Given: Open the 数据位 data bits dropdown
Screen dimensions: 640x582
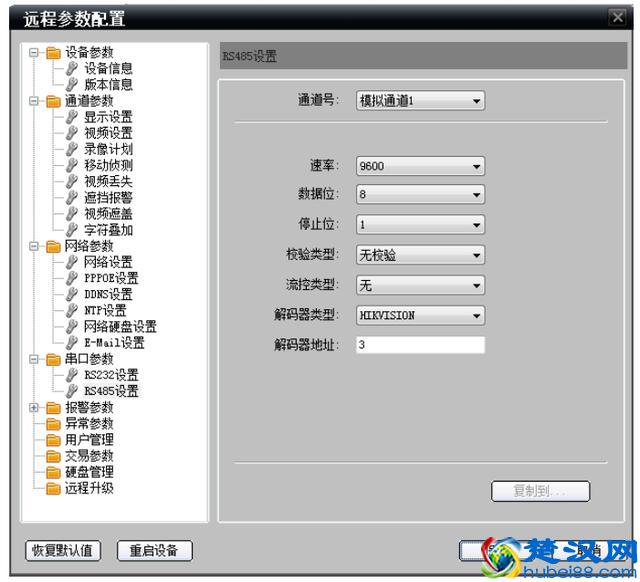Looking at the screenshot, I should pyautogui.click(x=420, y=195).
